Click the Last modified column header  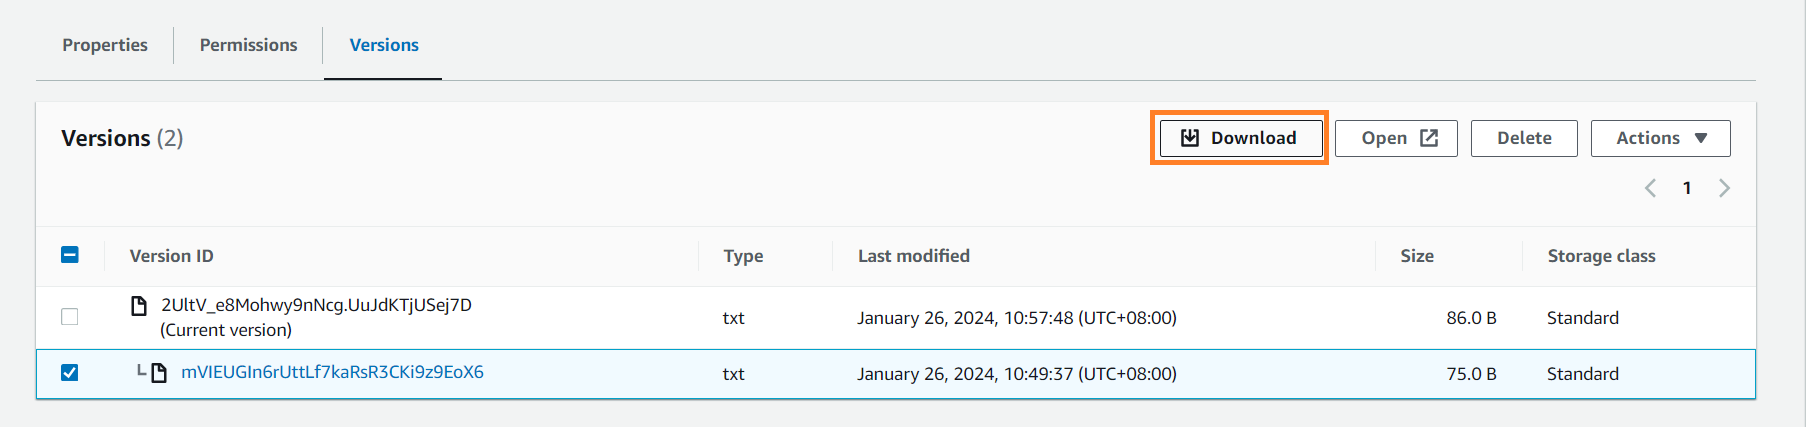(x=914, y=256)
